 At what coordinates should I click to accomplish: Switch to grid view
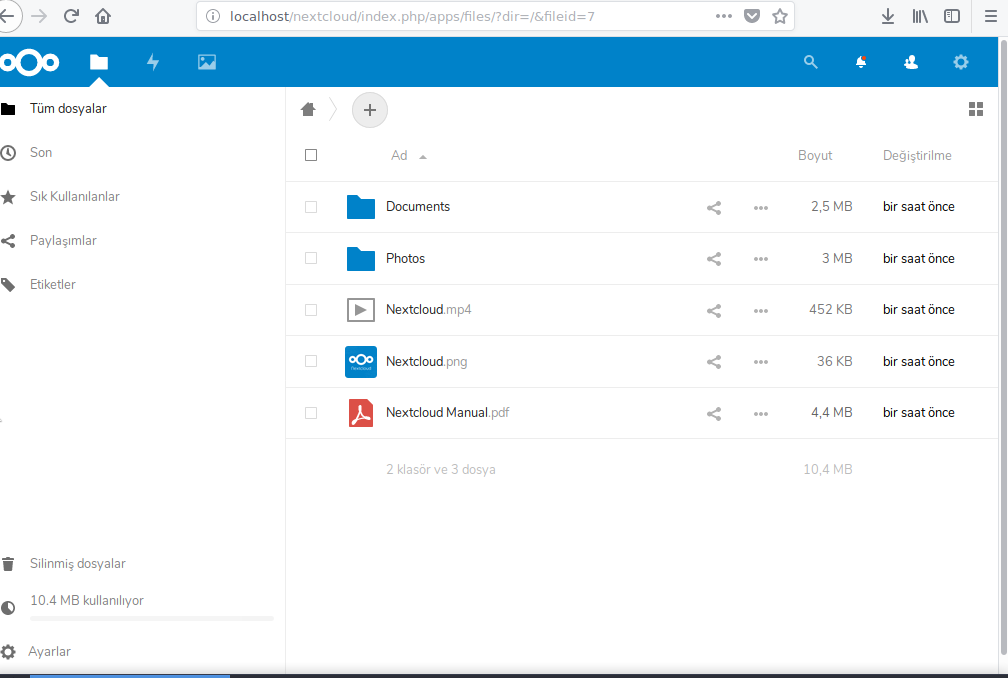[x=976, y=110]
